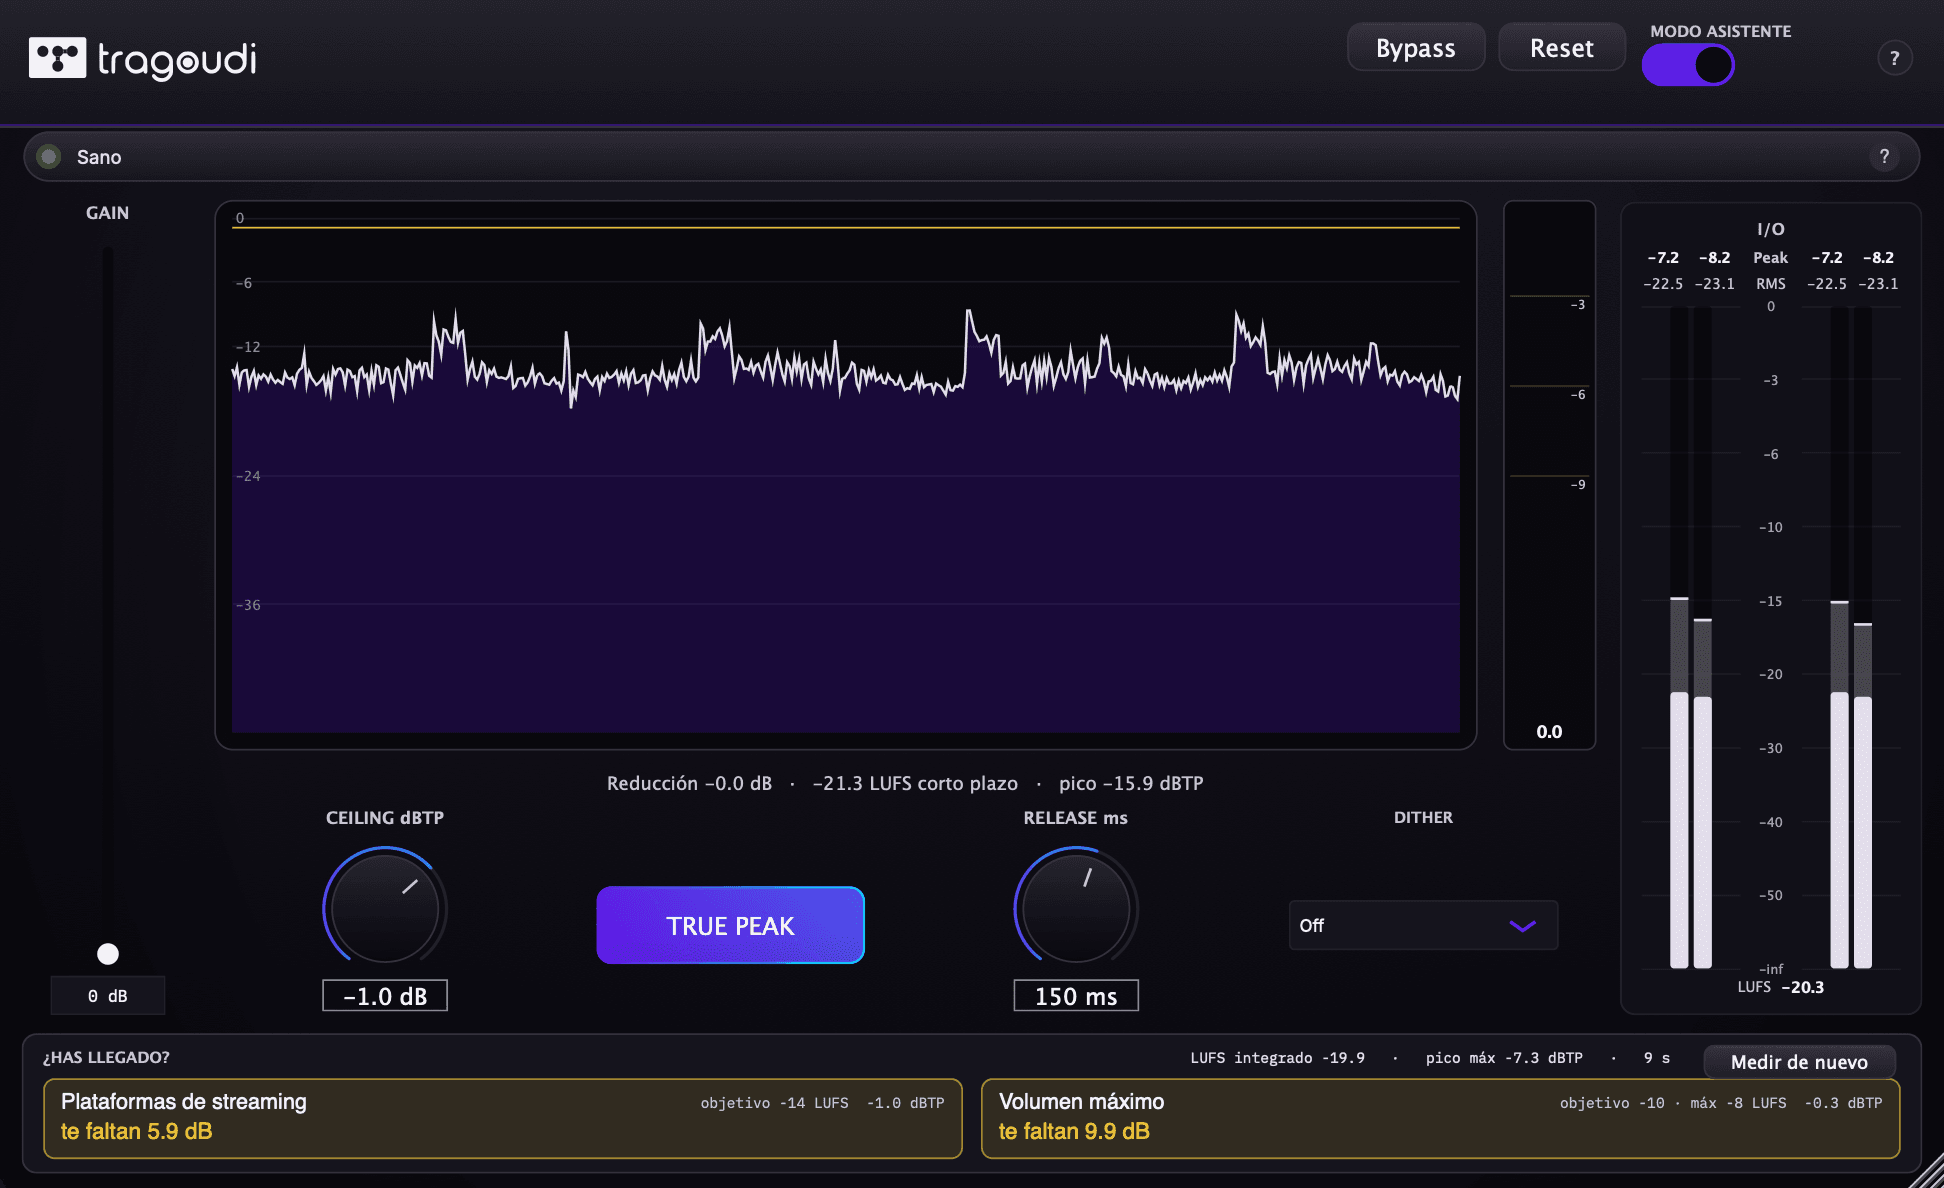Image resolution: width=1944 pixels, height=1188 pixels.
Task: Toggle the TRUE PEAK mode button
Action: 730,925
